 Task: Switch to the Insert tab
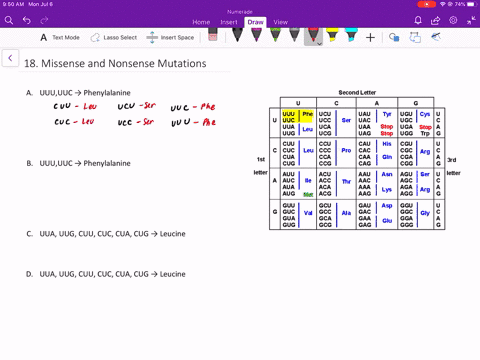[229, 22]
